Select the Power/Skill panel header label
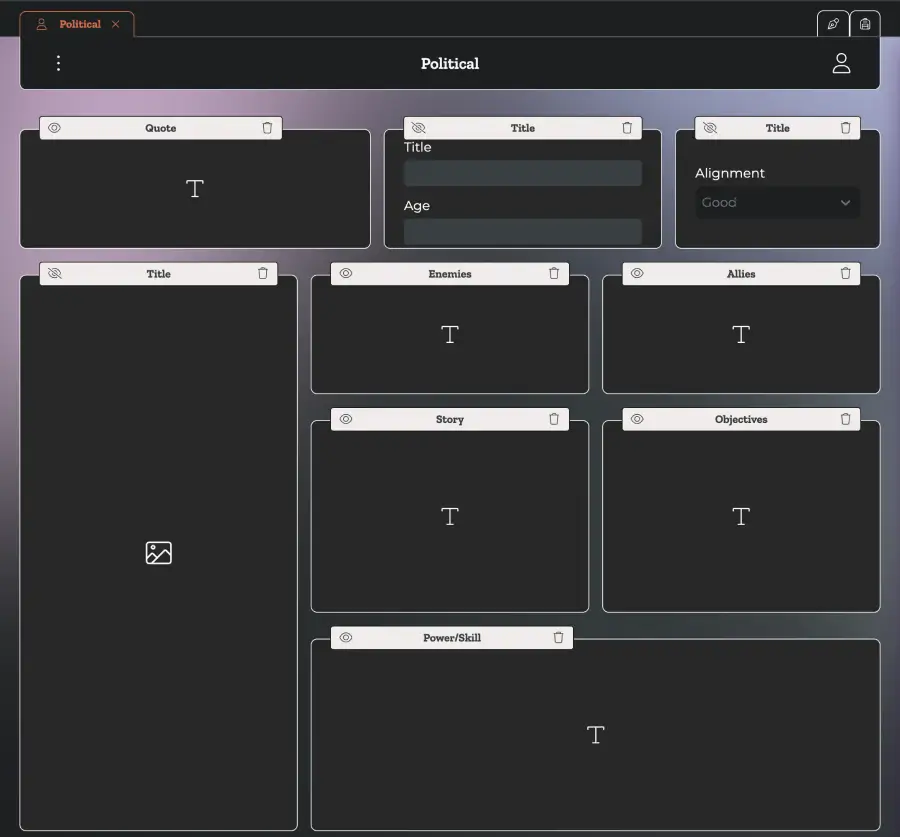This screenshot has height=837, width=900. click(452, 637)
